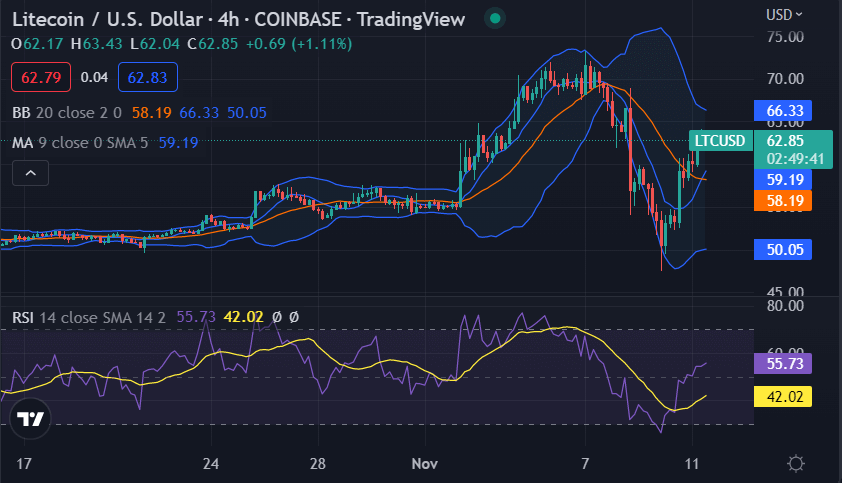842x483 pixels.
Task: Click the 7 date on time axis
Action: click(x=585, y=464)
